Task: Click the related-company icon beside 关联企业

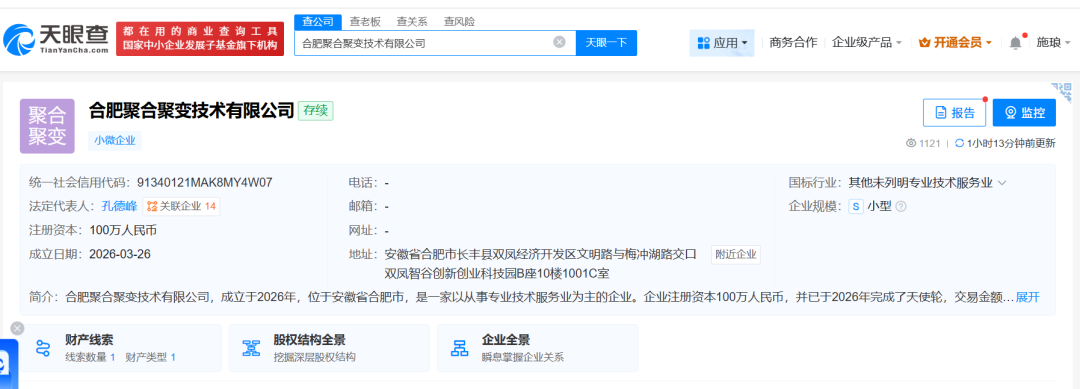Action: point(151,206)
